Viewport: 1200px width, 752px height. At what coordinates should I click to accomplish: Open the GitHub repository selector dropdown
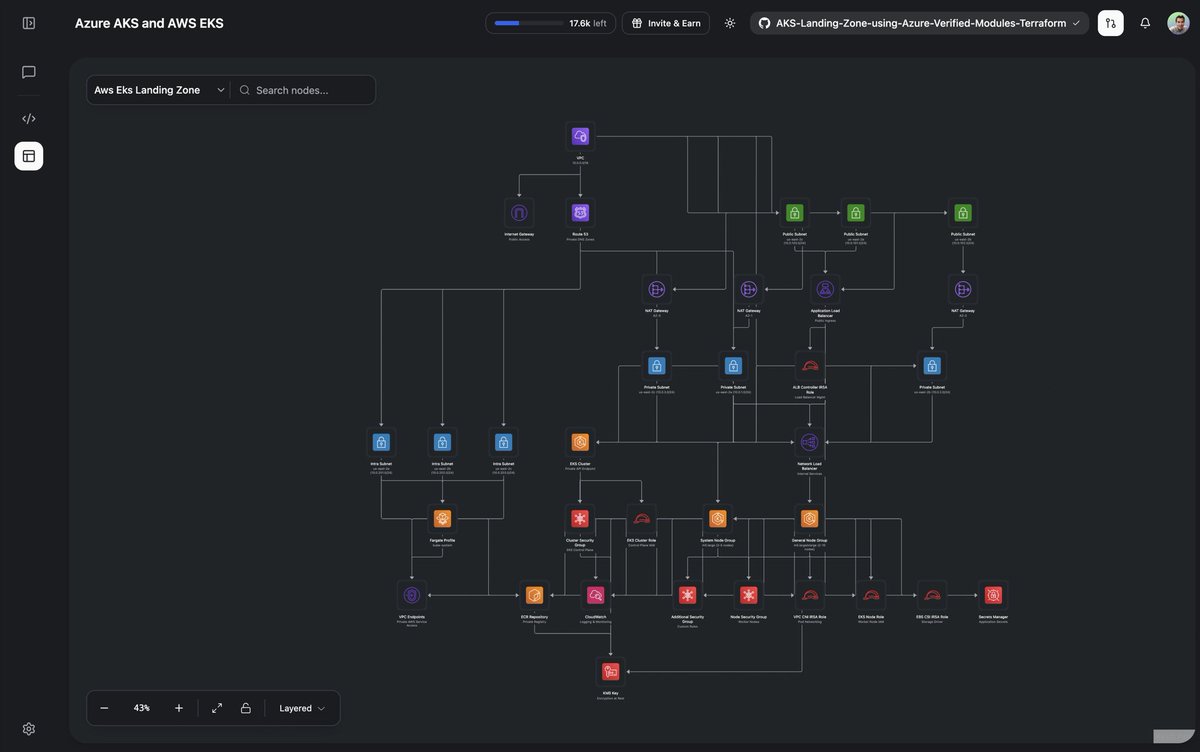(919, 23)
